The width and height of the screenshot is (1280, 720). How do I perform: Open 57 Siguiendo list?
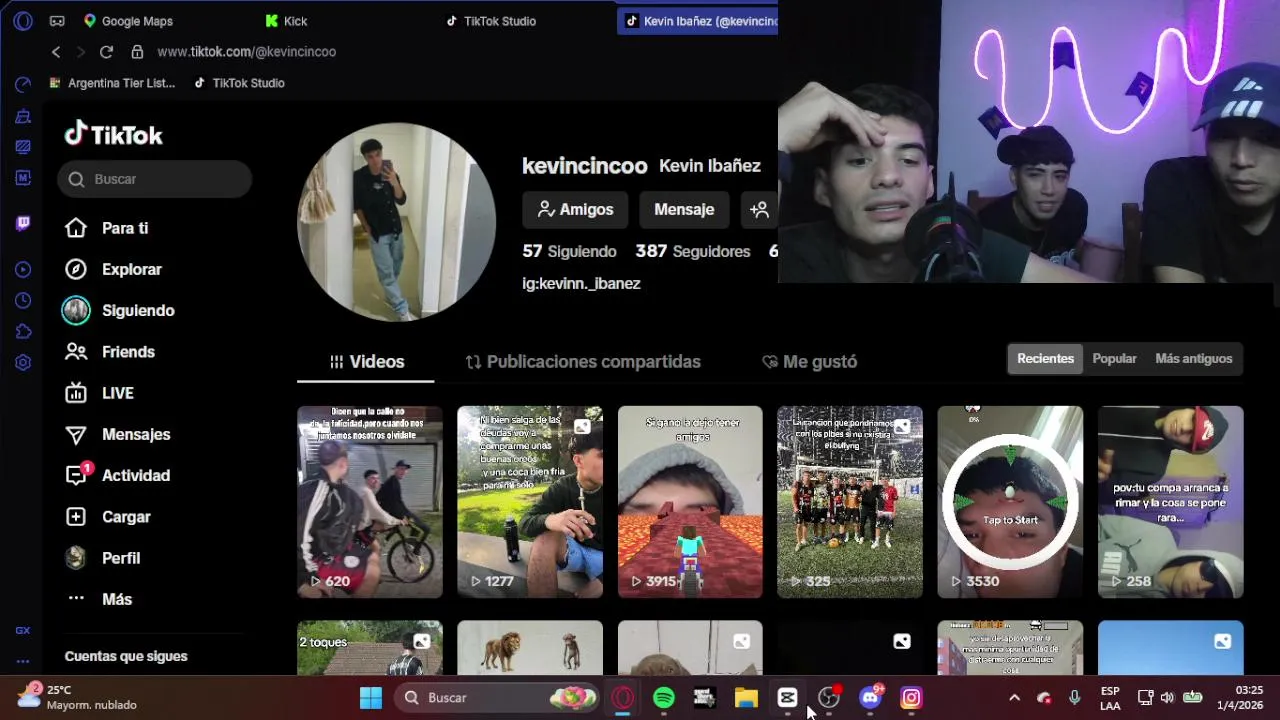tap(569, 251)
